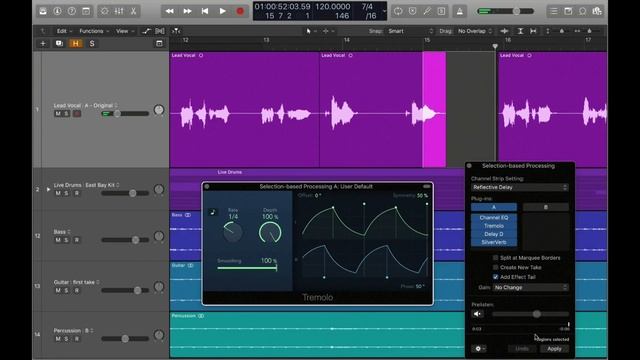Toggle global Solo S button

92,43
